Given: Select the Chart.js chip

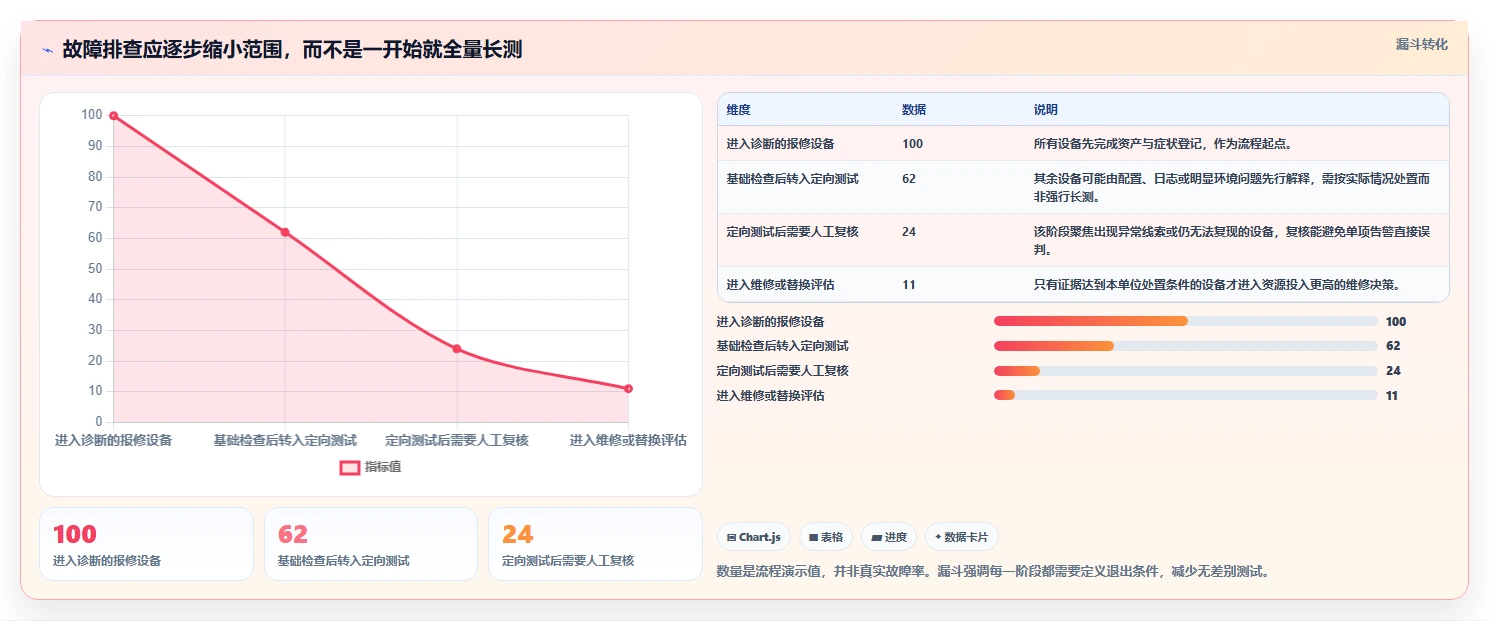Looking at the screenshot, I should click(754, 537).
